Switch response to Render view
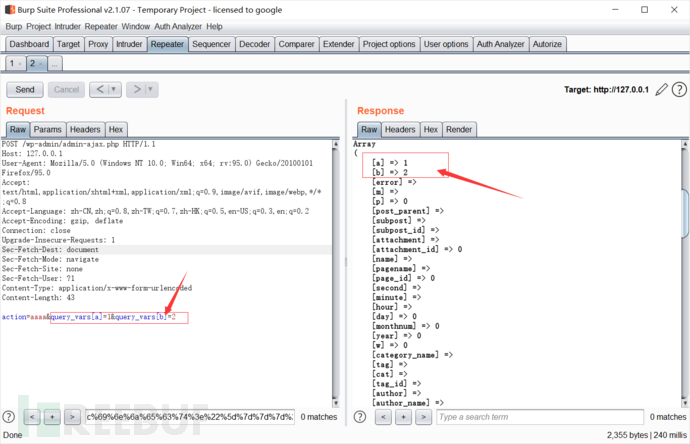 [459, 129]
